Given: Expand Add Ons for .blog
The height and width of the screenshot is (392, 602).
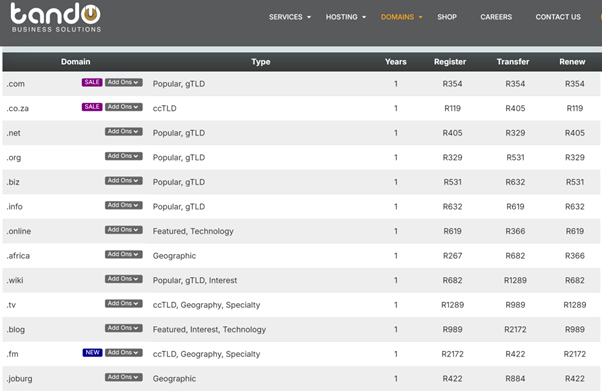Looking at the screenshot, I should click(124, 328).
